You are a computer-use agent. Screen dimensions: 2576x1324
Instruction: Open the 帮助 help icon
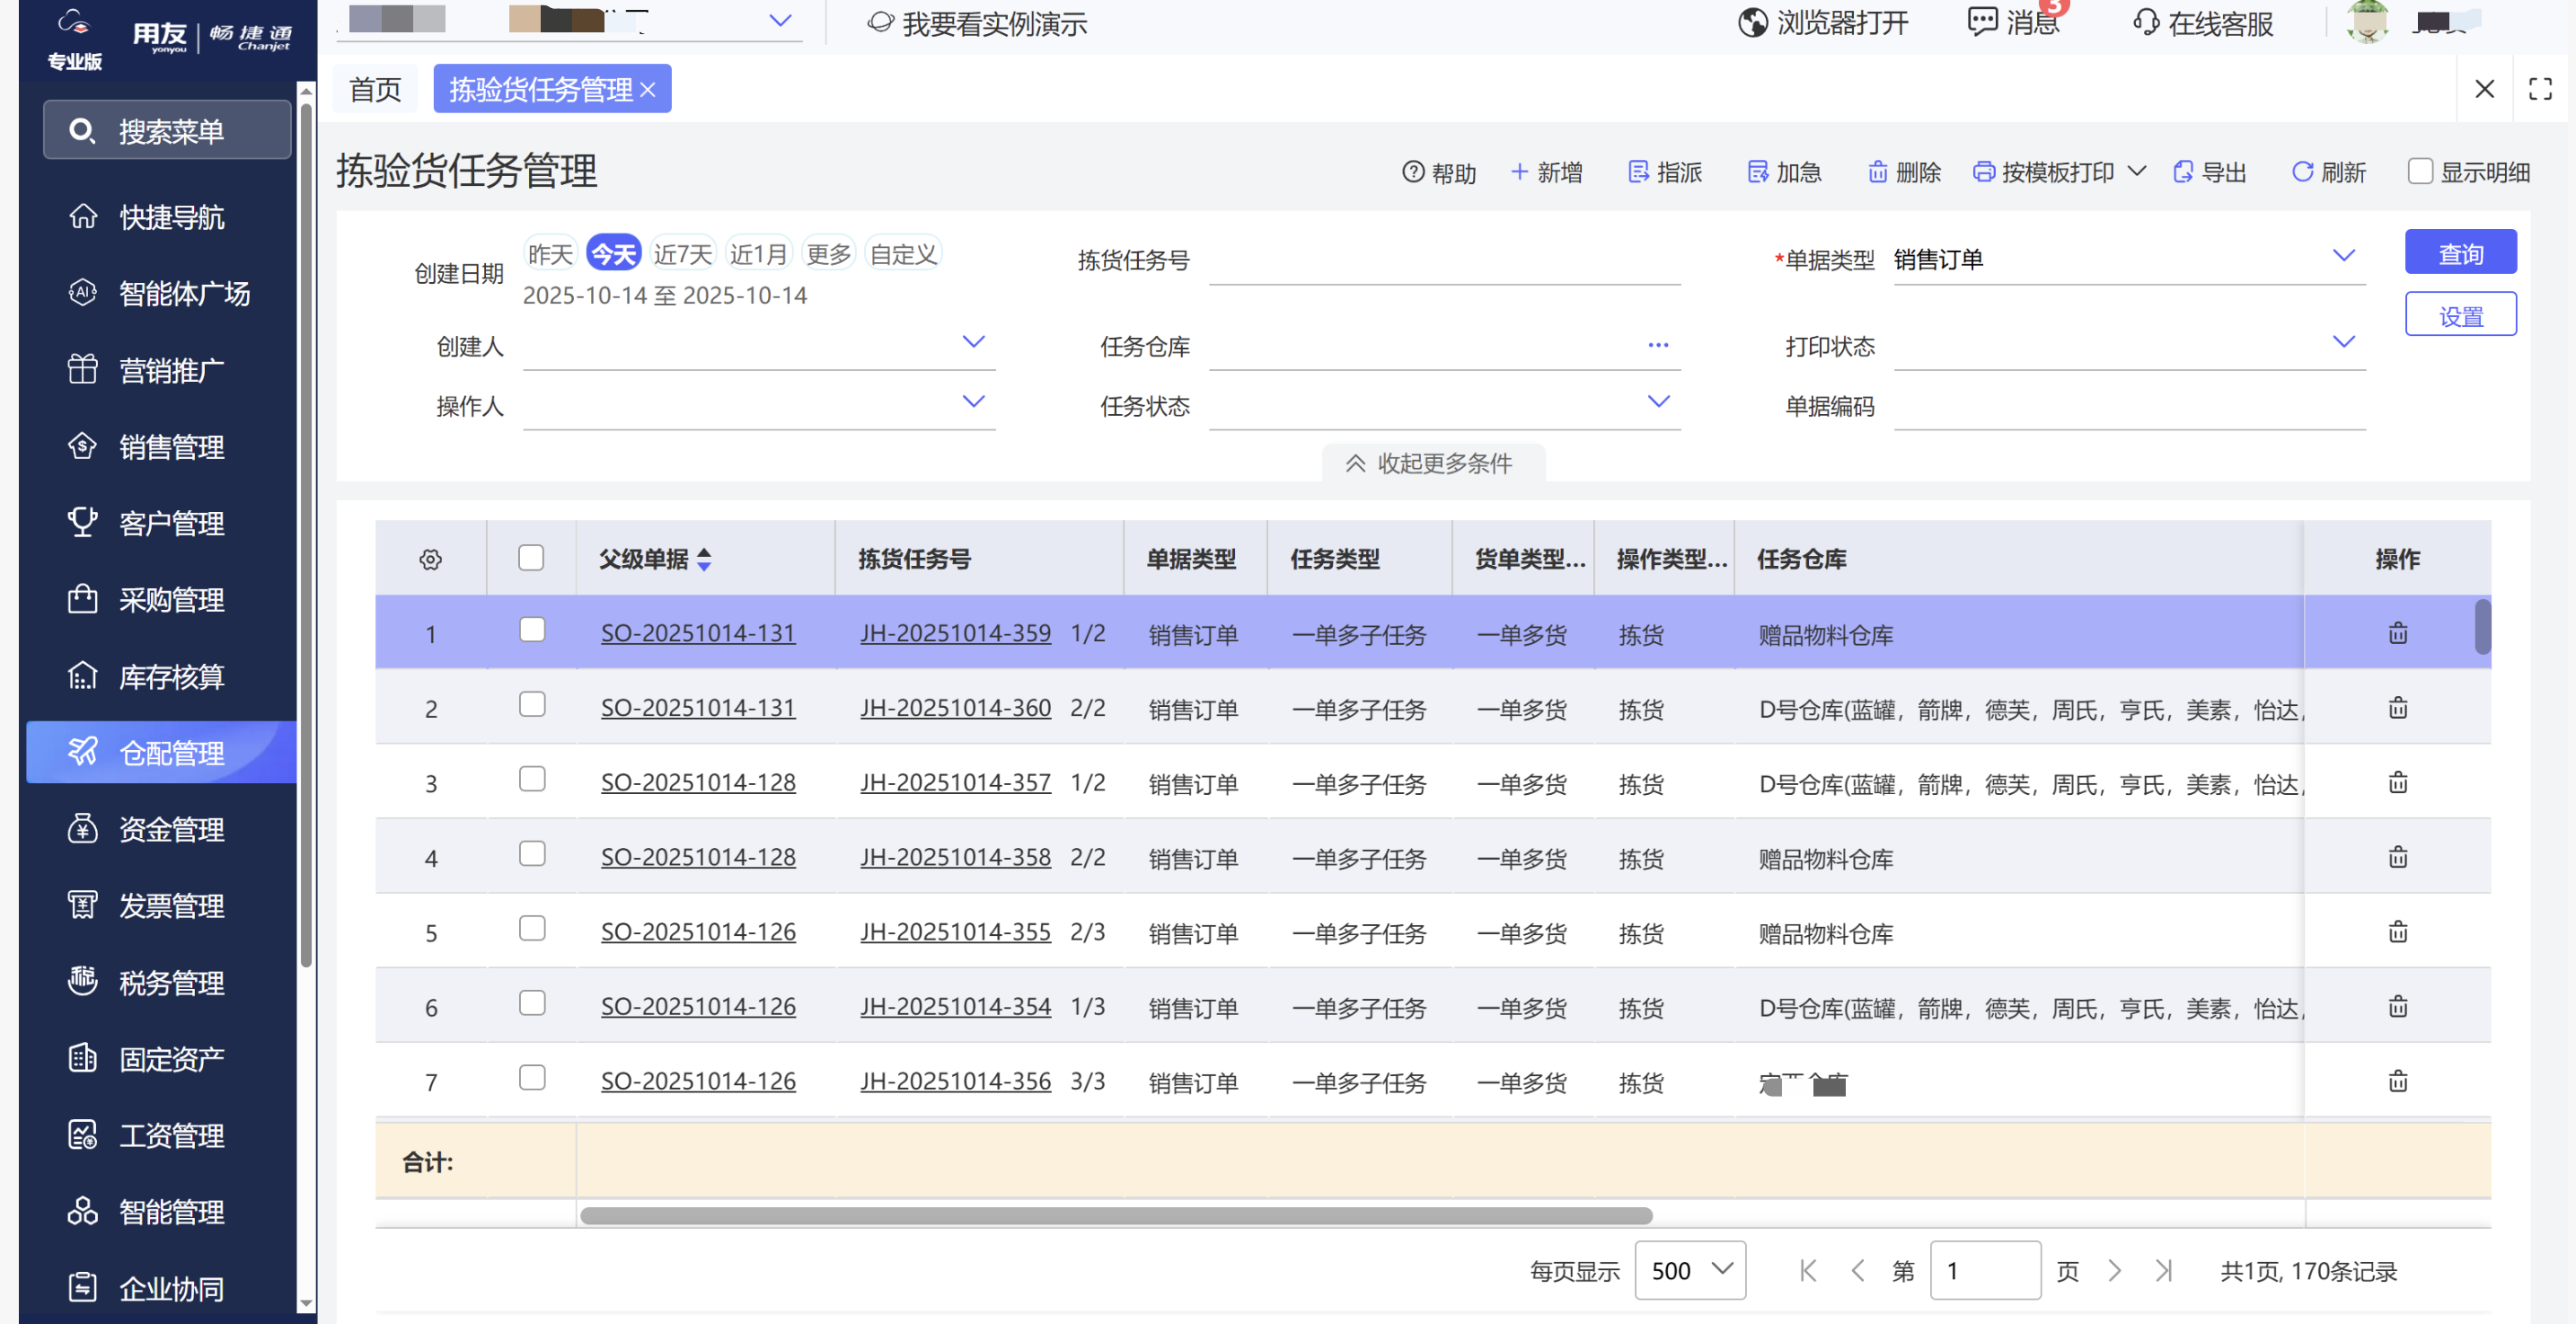click(x=1412, y=172)
